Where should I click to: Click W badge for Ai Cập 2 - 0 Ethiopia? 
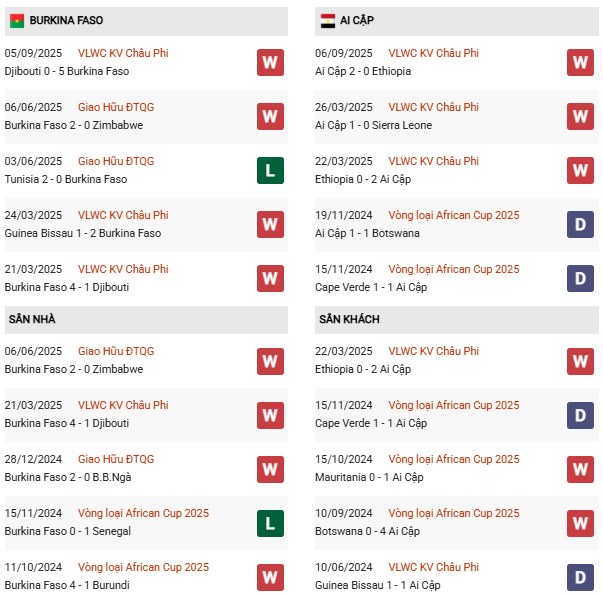pyautogui.click(x=580, y=62)
